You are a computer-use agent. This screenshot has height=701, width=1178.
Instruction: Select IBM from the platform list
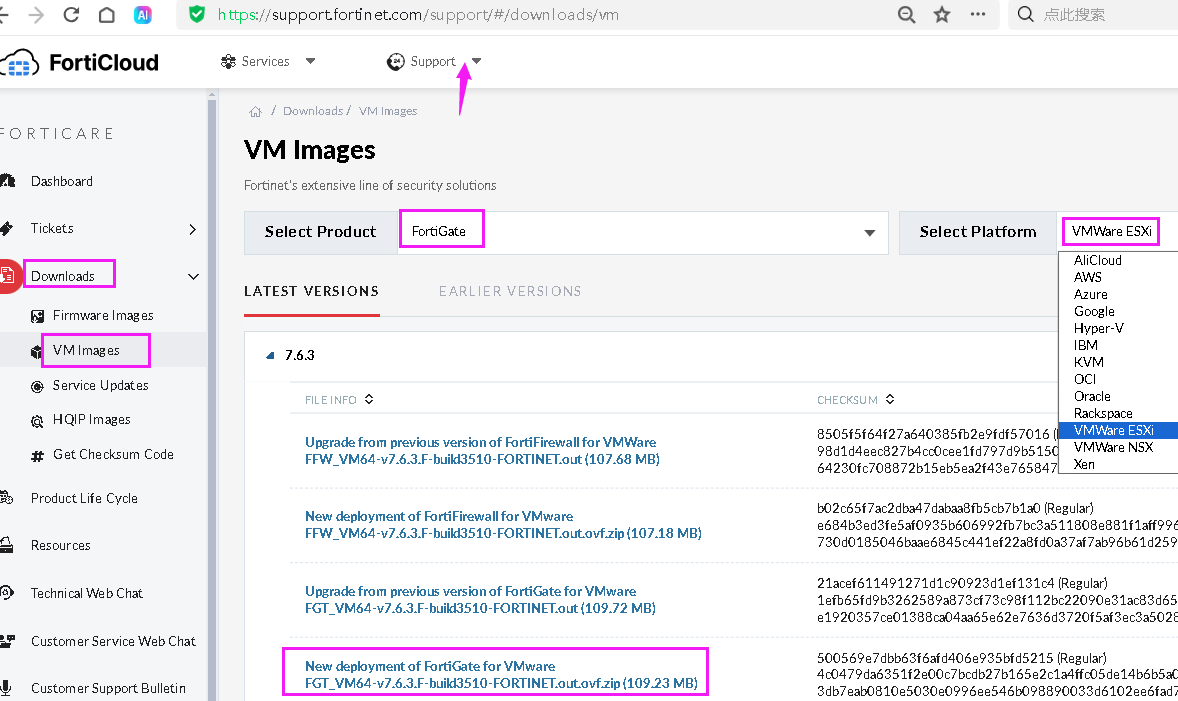click(1118, 346)
